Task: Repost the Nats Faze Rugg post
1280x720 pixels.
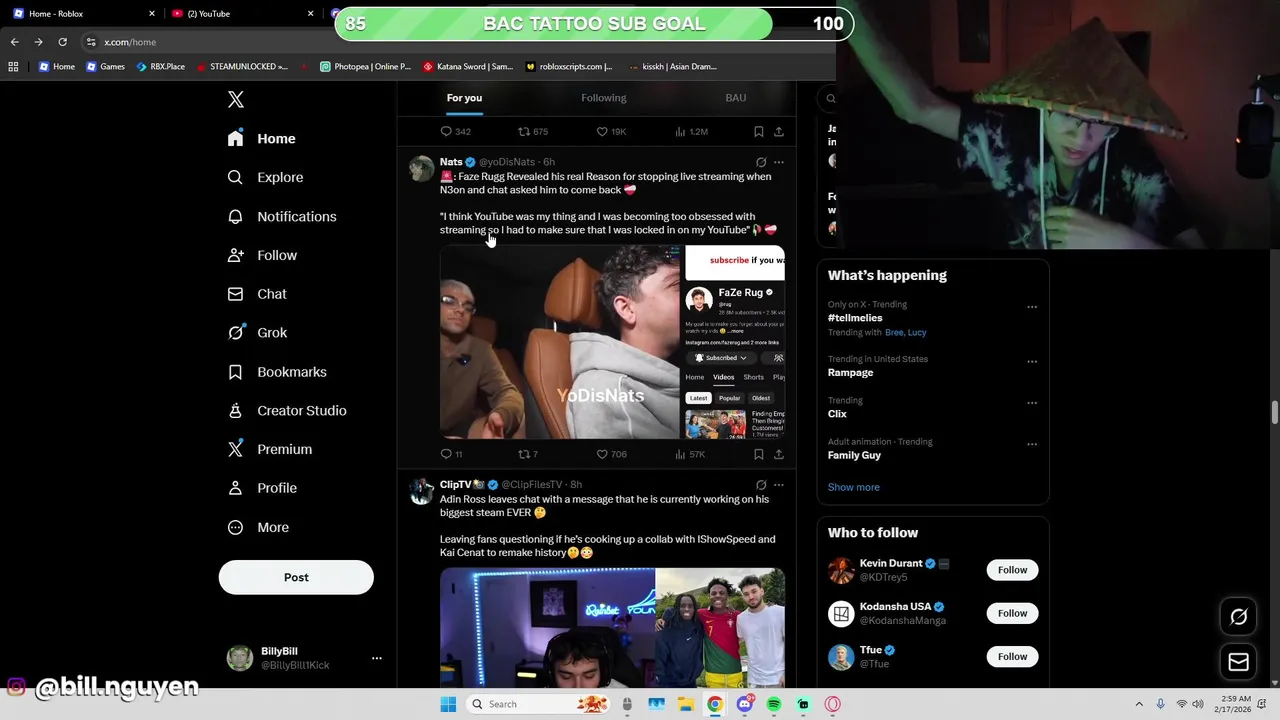Action: coord(523,454)
